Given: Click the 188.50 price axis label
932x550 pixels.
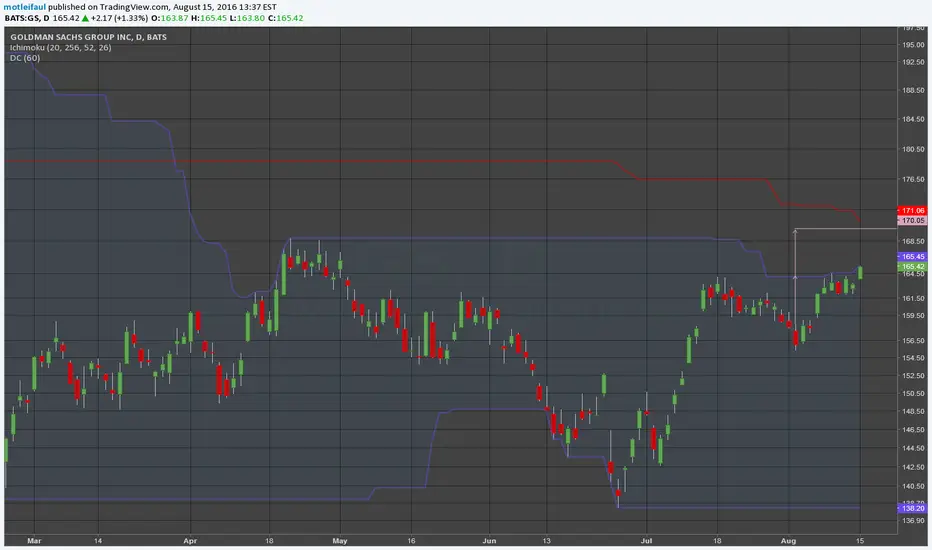Looking at the screenshot, I should [x=913, y=90].
